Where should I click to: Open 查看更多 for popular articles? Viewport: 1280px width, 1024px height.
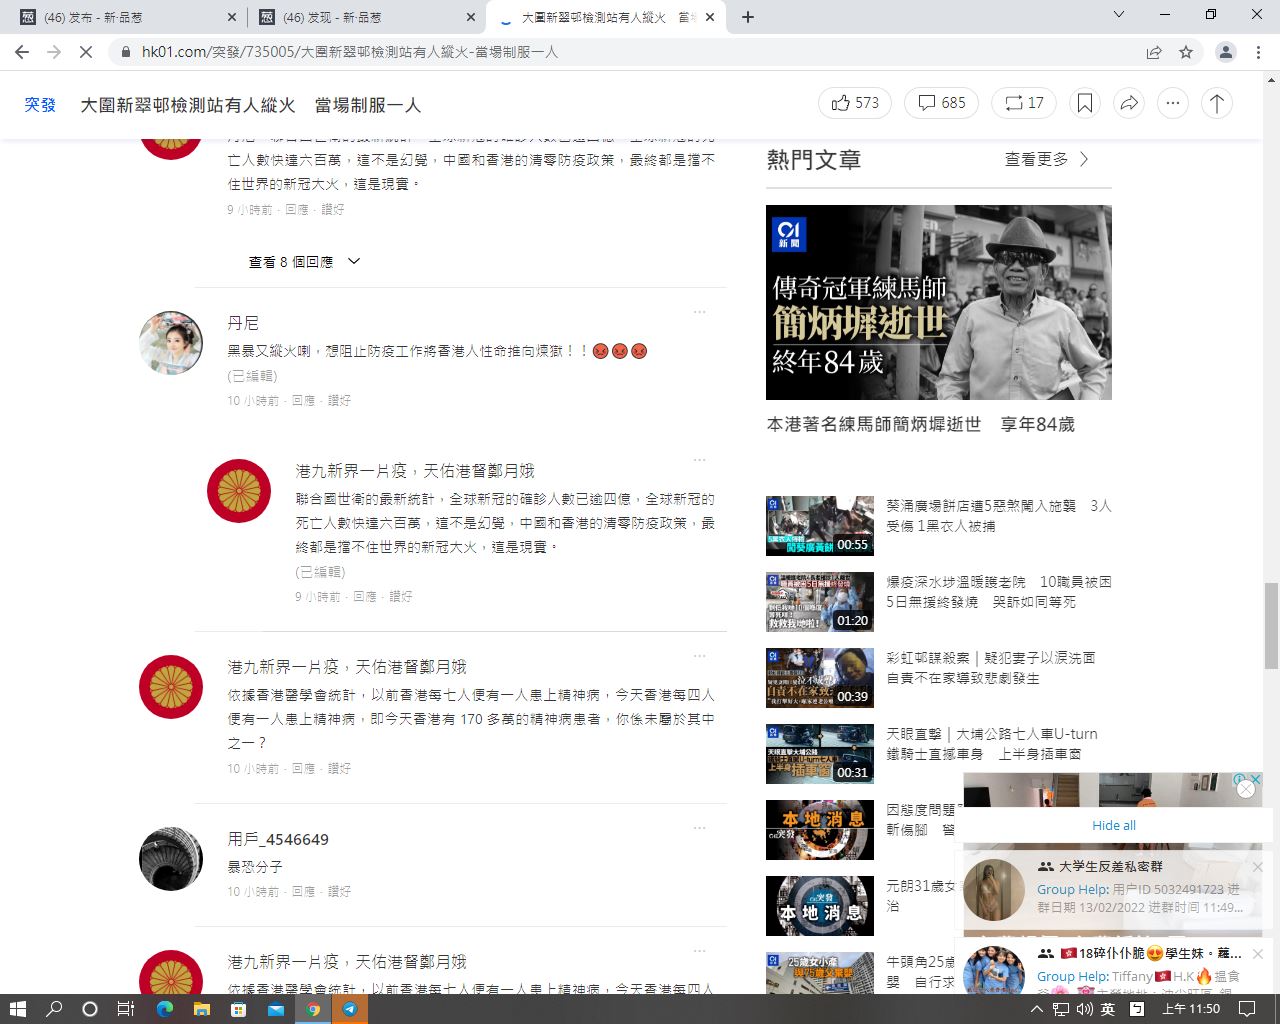coord(1047,159)
